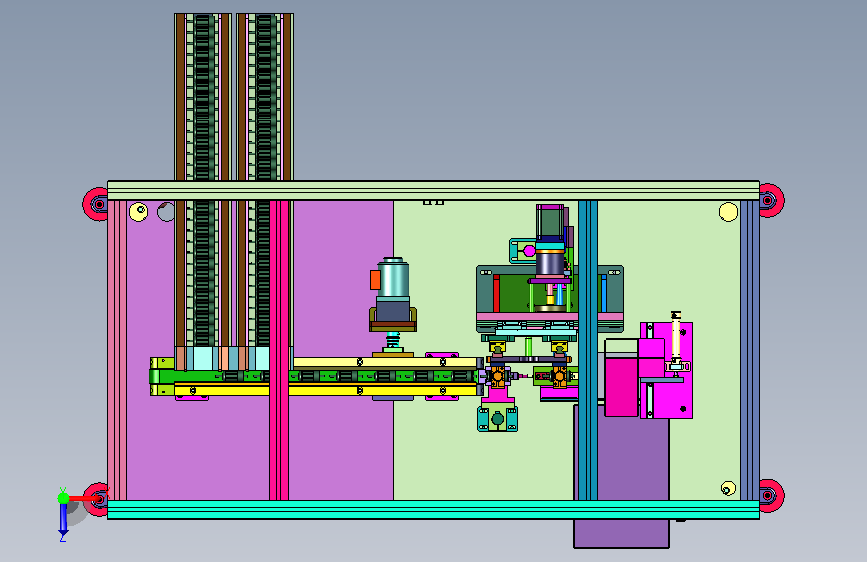Click the cream round pad at top-right
The height and width of the screenshot is (562, 867).
coord(728,212)
